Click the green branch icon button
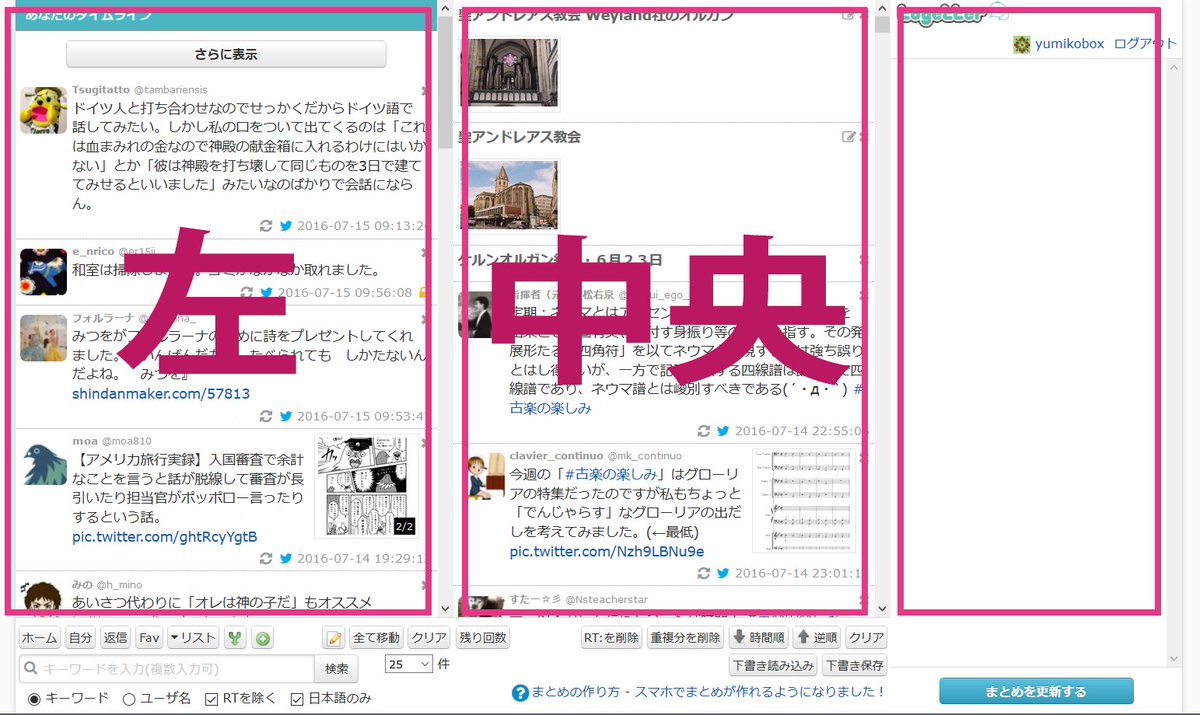 (236, 638)
